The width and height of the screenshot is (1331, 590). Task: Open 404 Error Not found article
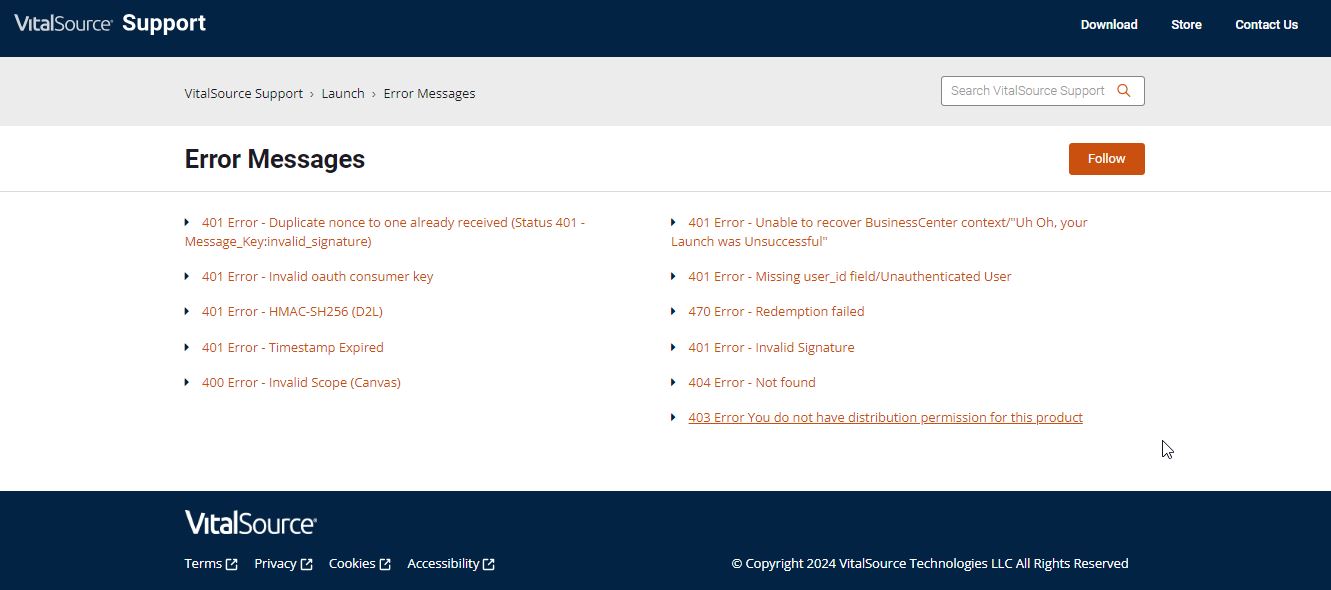(752, 382)
